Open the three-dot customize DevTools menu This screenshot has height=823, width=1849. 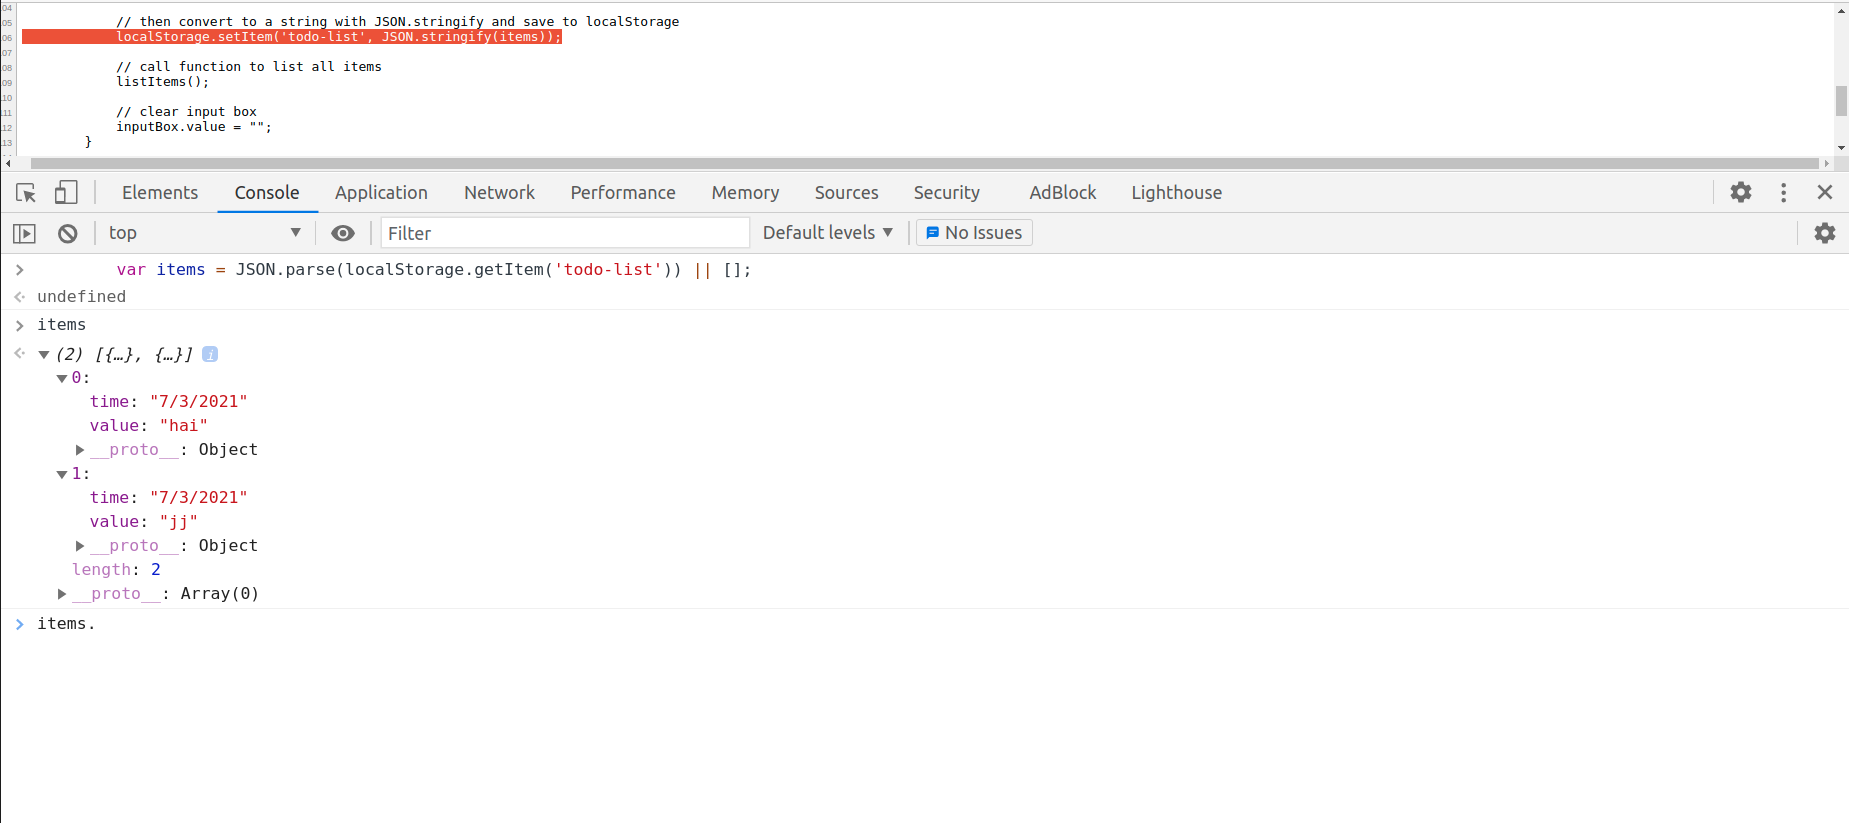point(1783,193)
